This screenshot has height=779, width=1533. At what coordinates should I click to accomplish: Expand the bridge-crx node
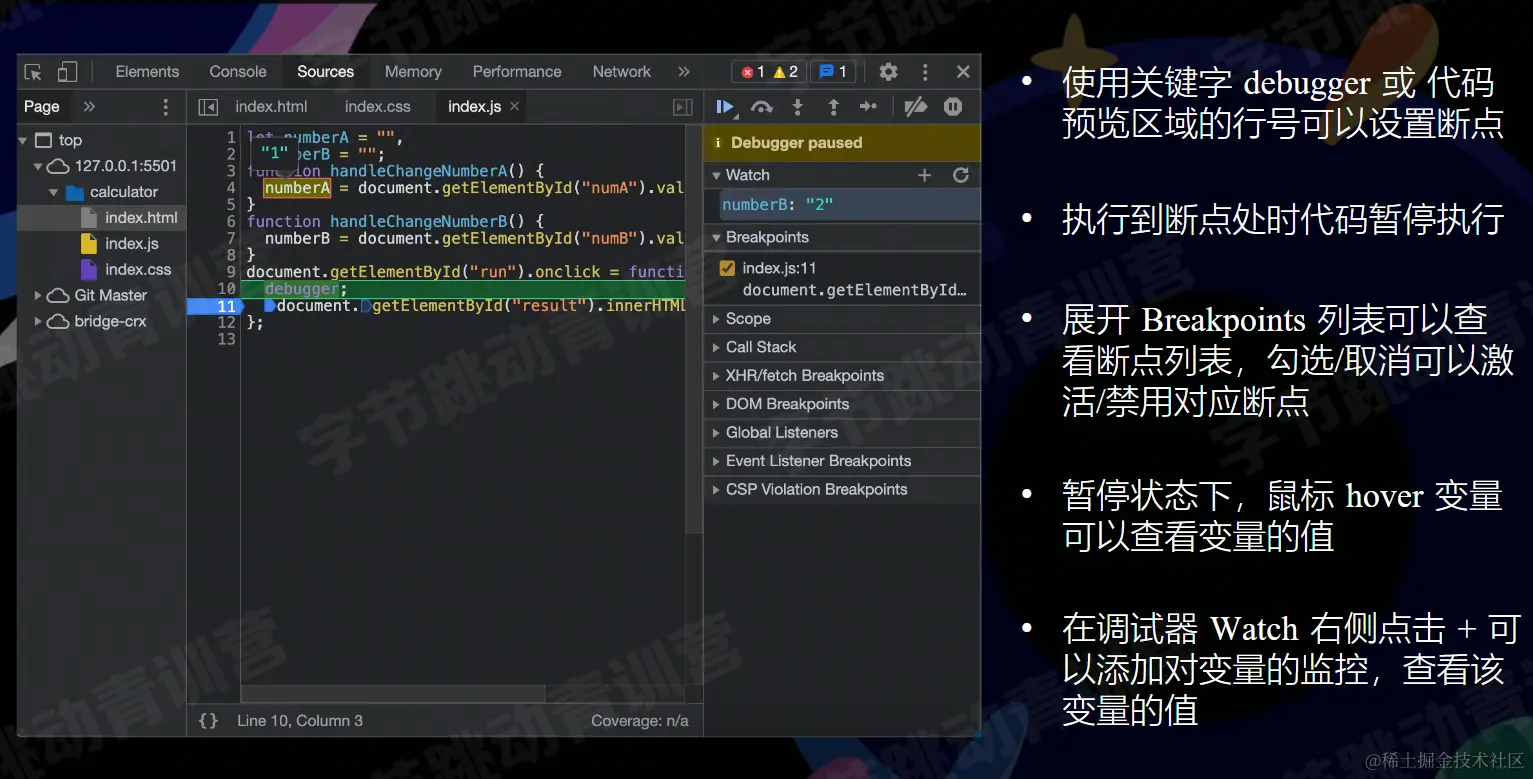pyautogui.click(x=39, y=322)
